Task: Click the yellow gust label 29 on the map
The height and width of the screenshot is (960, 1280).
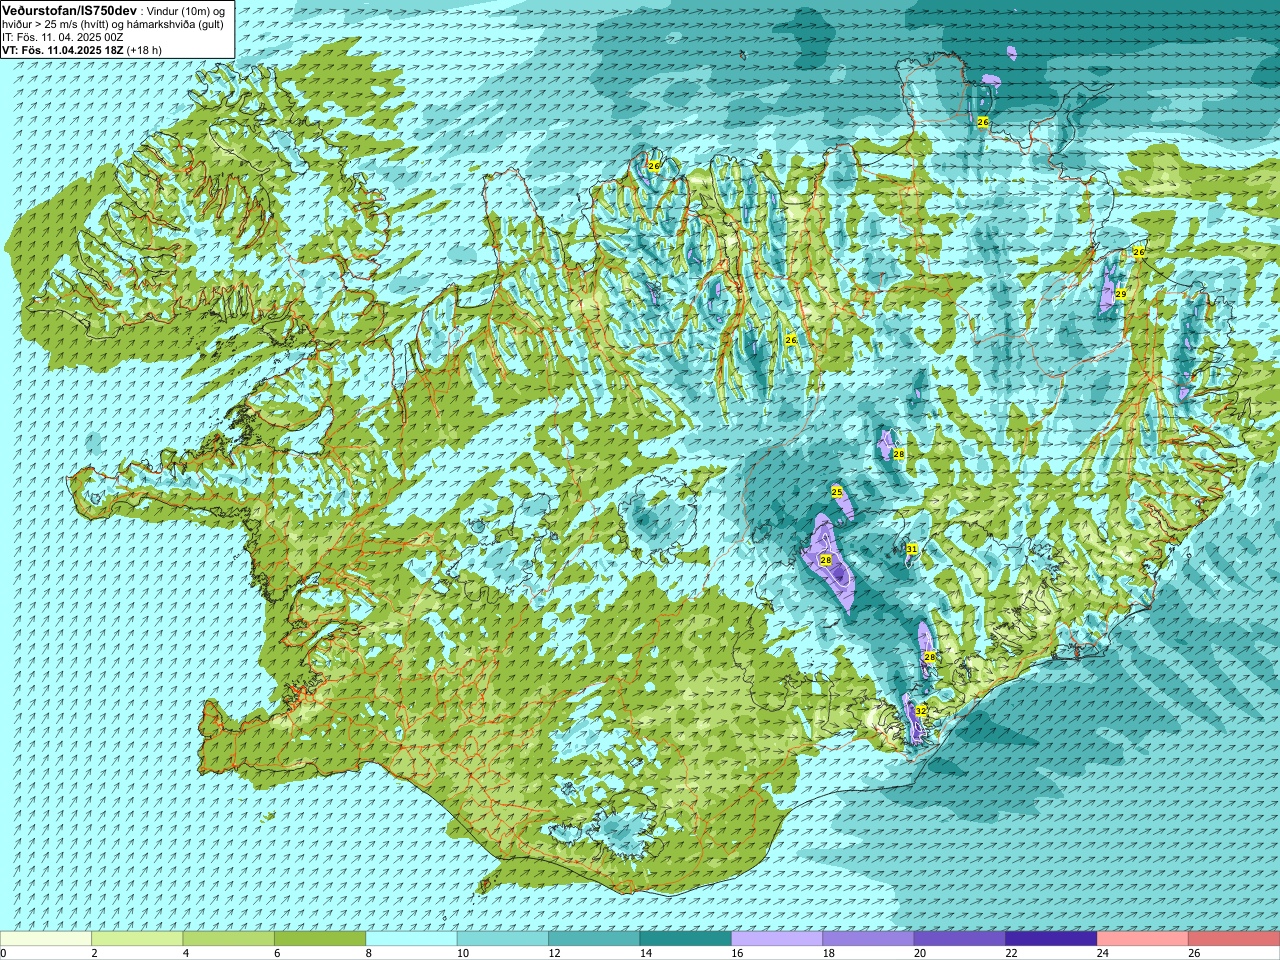Action: (x=1120, y=294)
